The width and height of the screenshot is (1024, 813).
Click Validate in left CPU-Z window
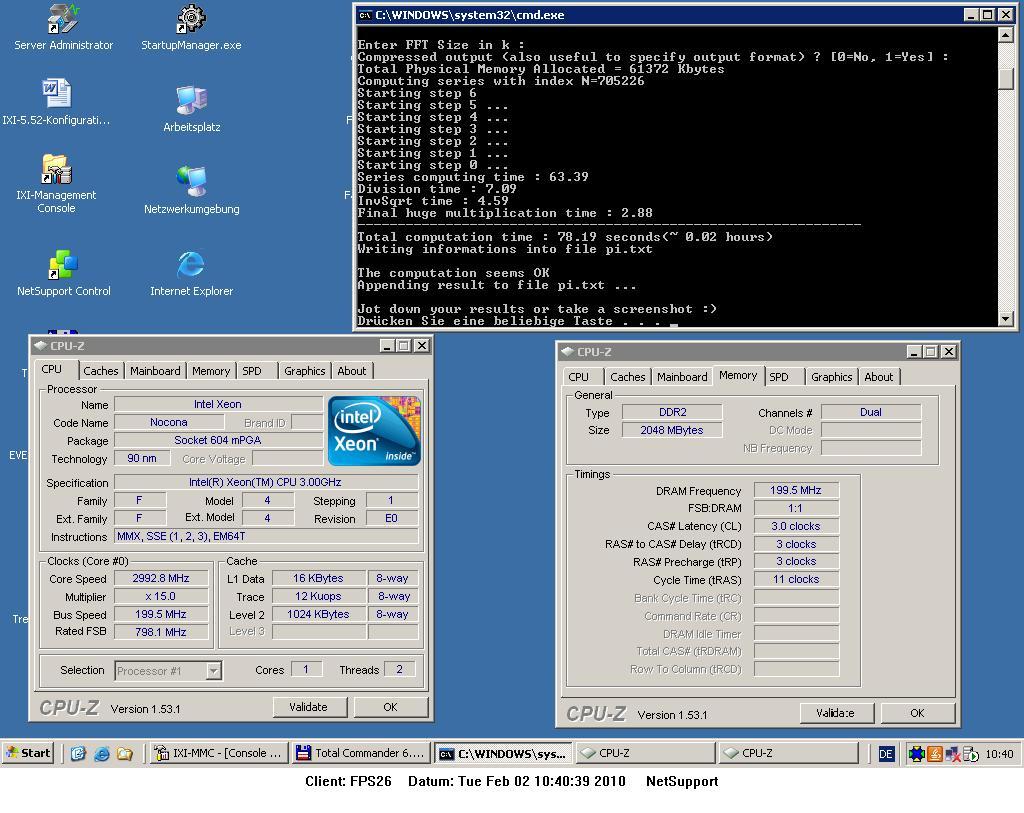tap(308, 707)
